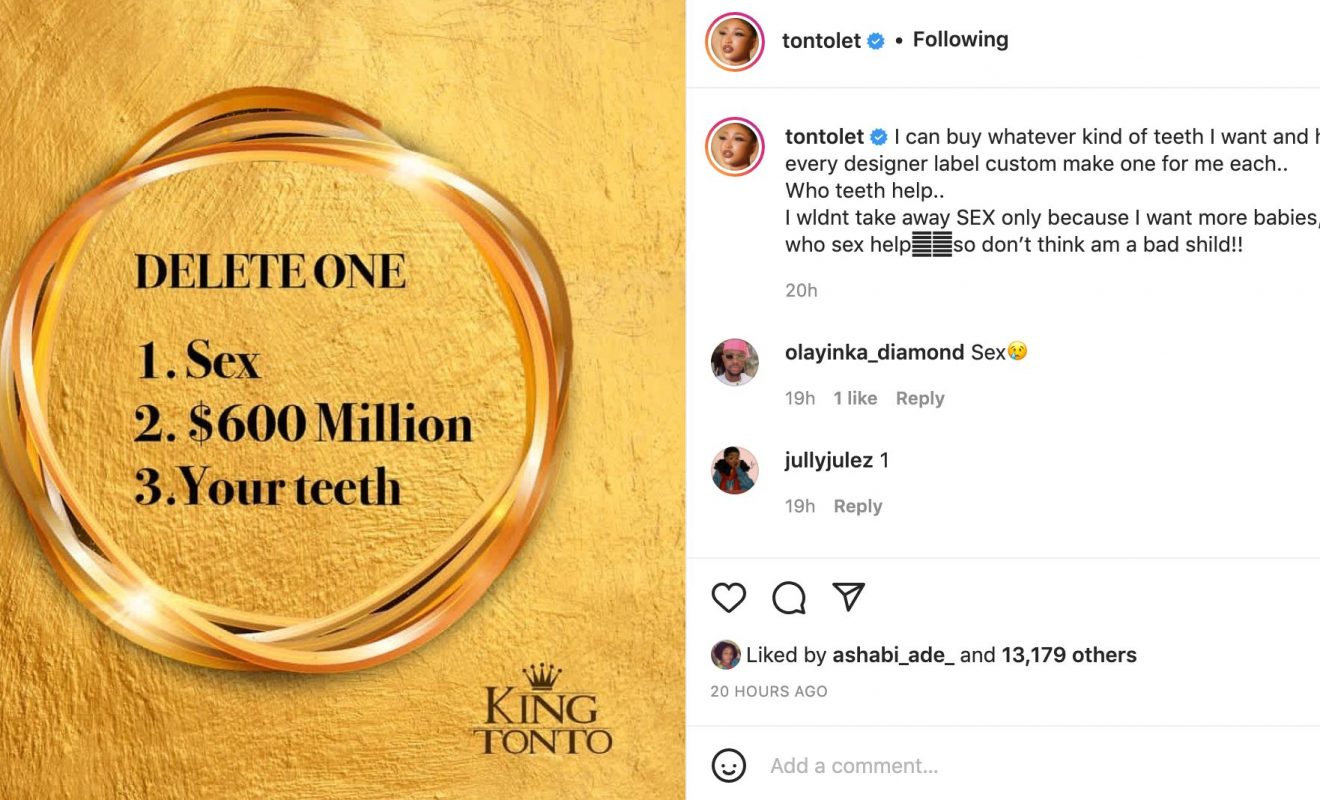Click the small avatar beside Liked by

[725, 655]
